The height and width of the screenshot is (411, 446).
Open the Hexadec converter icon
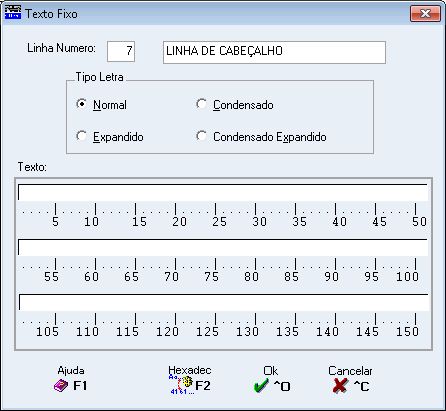point(181,385)
